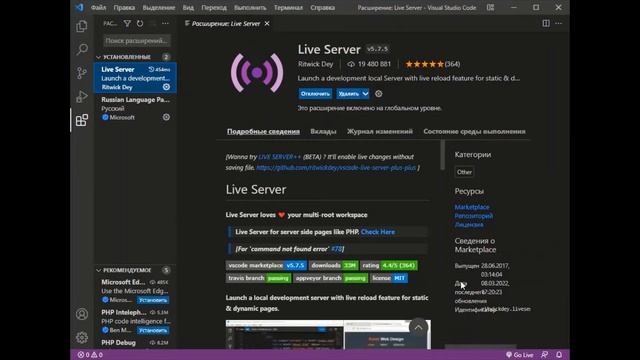
Task: Click the Check Here link
Action: [378, 232]
